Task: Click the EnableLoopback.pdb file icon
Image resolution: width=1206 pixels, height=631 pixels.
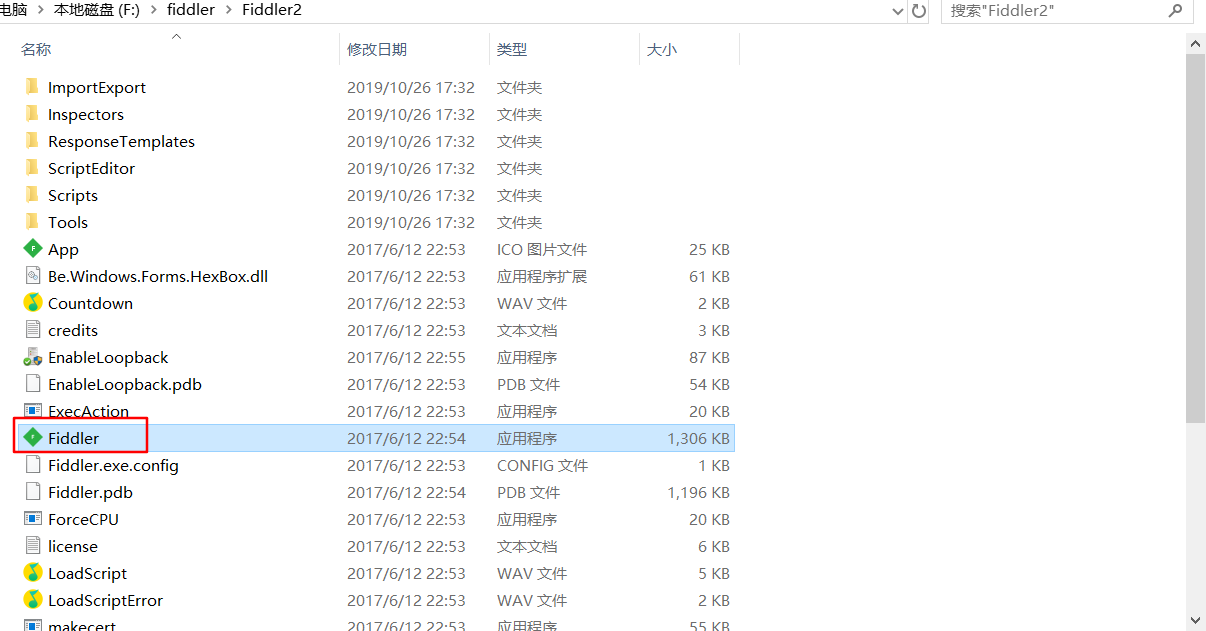Action: click(x=32, y=384)
